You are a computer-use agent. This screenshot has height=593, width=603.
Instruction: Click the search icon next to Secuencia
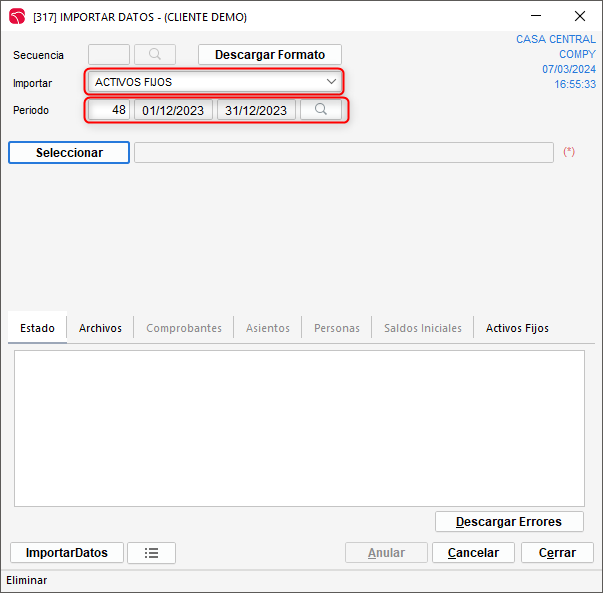pyautogui.click(x=154, y=55)
